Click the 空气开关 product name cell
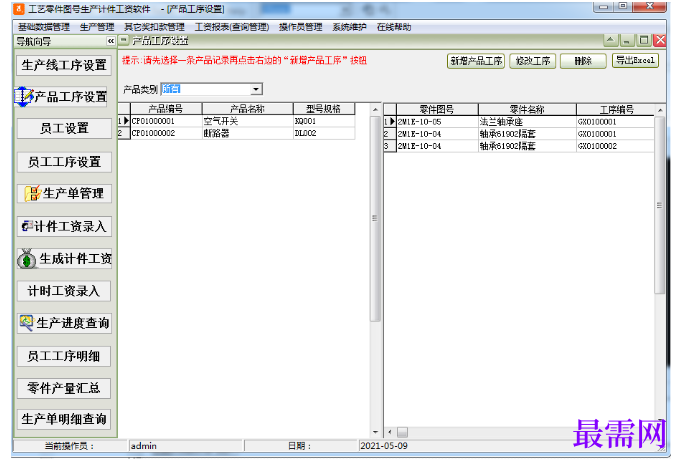The height and width of the screenshot is (465, 685). coord(248,121)
